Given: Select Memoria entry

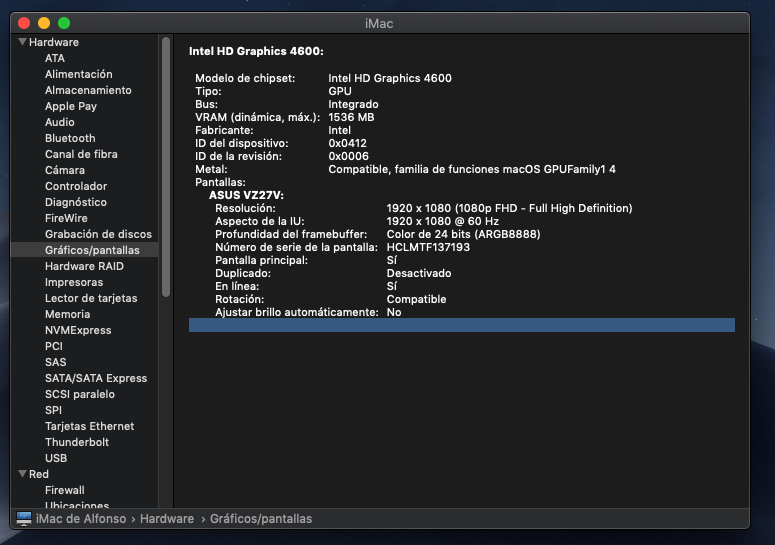Looking at the screenshot, I should point(68,314).
